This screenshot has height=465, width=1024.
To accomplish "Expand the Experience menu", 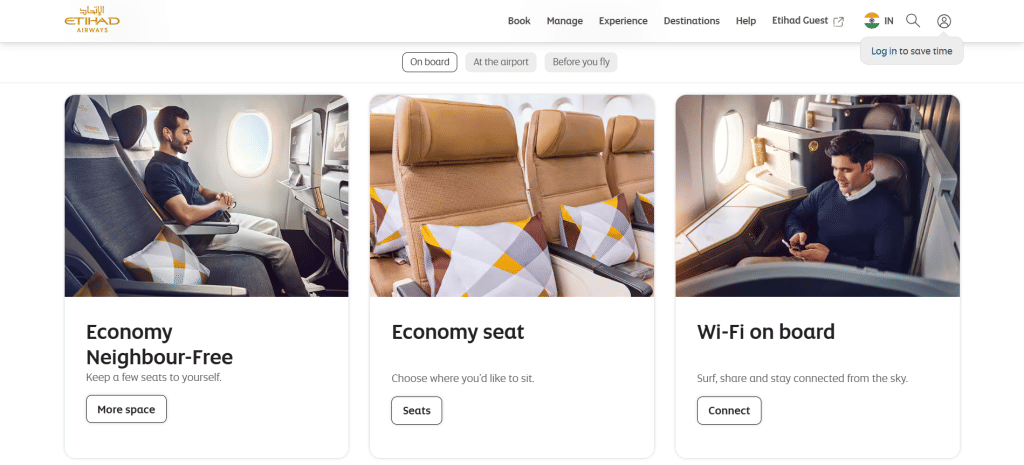I will coord(623,21).
